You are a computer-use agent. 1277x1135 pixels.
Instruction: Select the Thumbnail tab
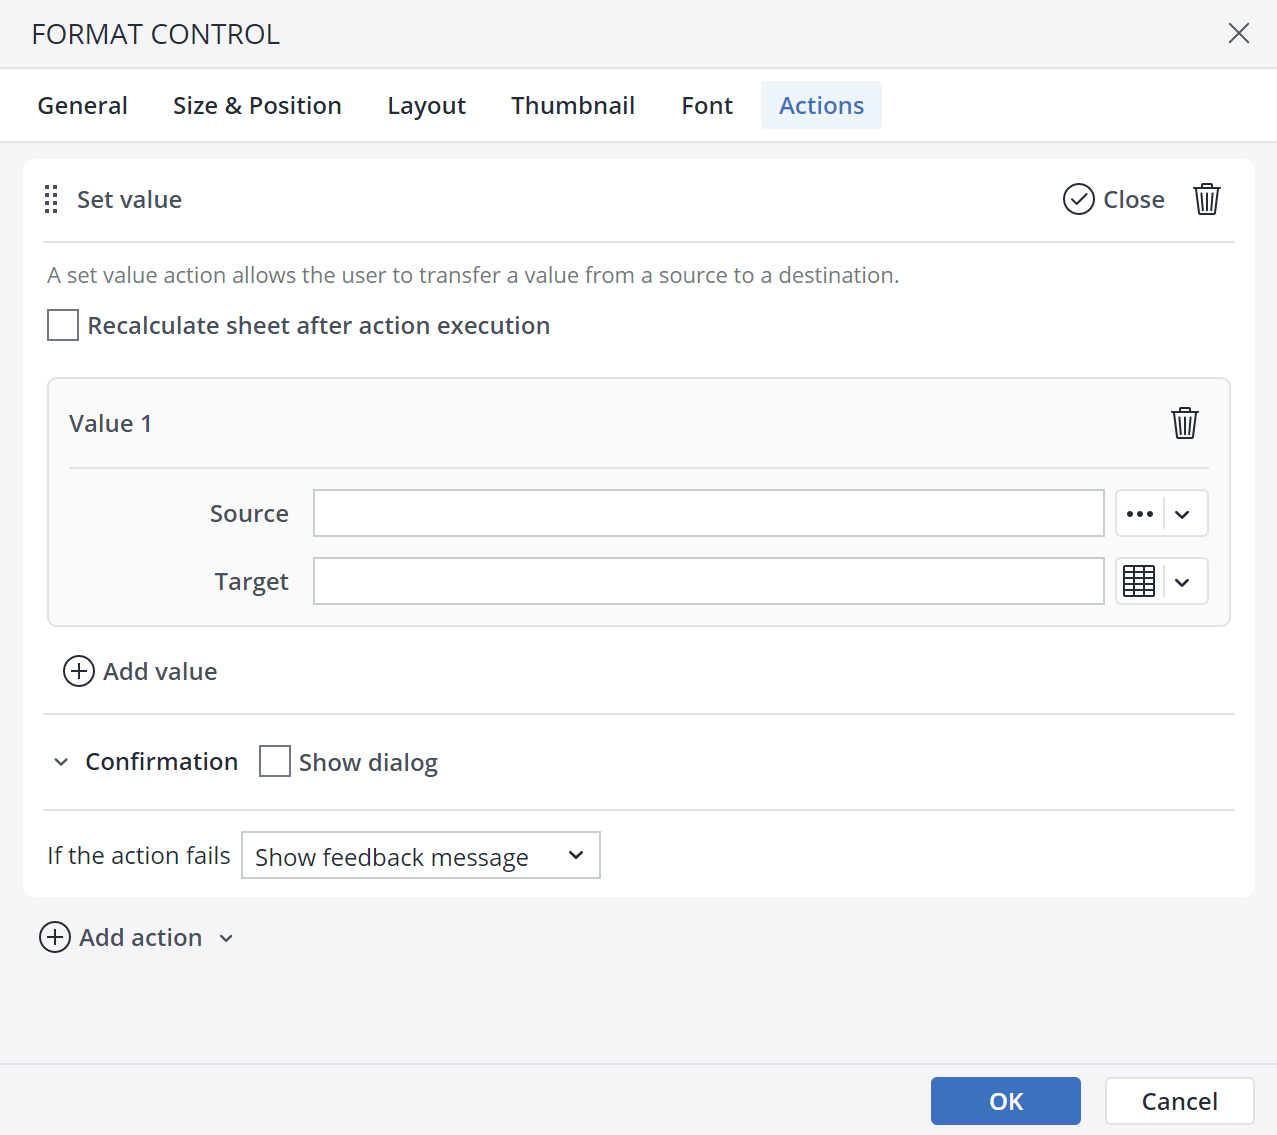[573, 105]
